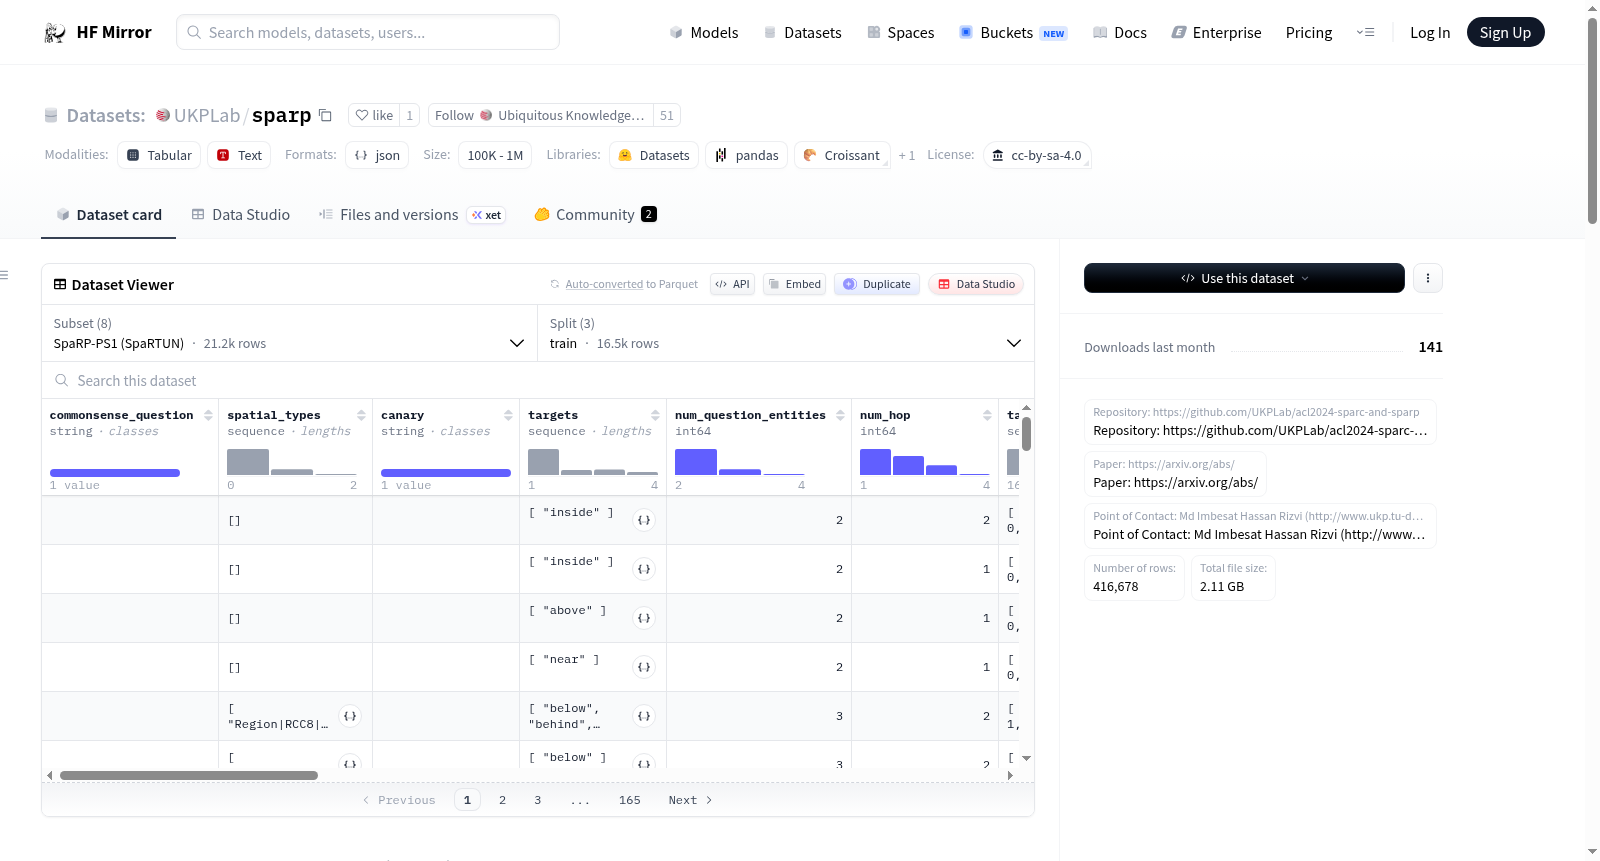Click the spatial_types histogram bar chart
The image size is (1600, 861).
click(292, 461)
